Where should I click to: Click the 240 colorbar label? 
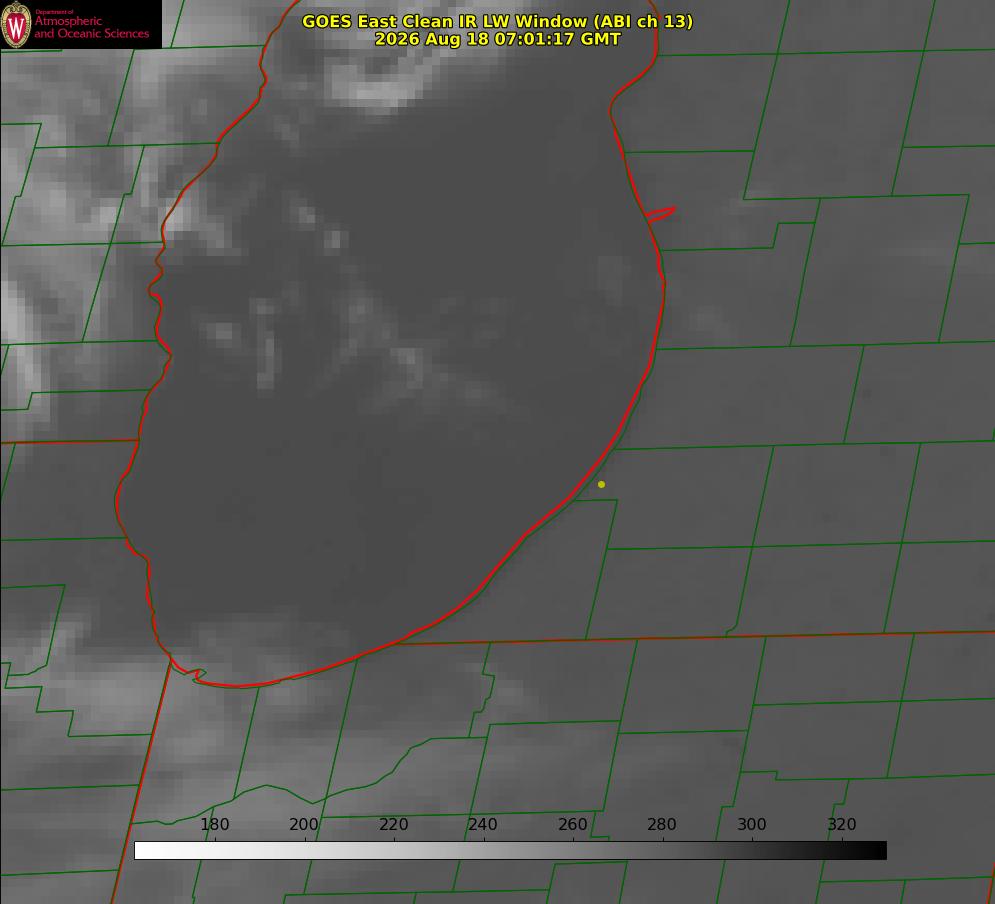pyautogui.click(x=483, y=824)
